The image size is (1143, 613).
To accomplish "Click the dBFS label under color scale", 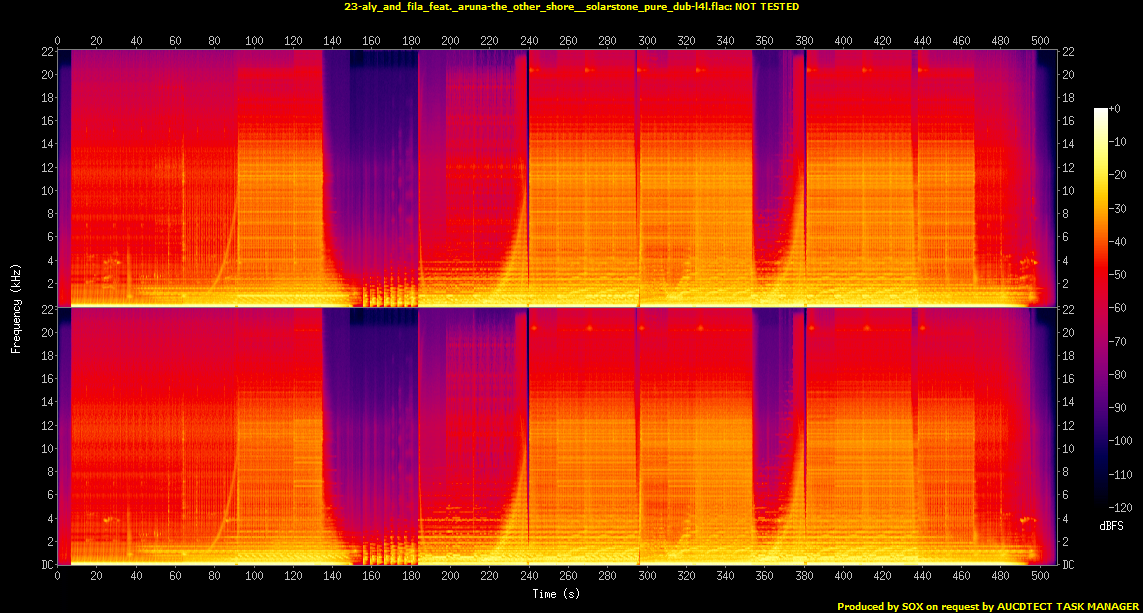I will [x=1110, y=524].
